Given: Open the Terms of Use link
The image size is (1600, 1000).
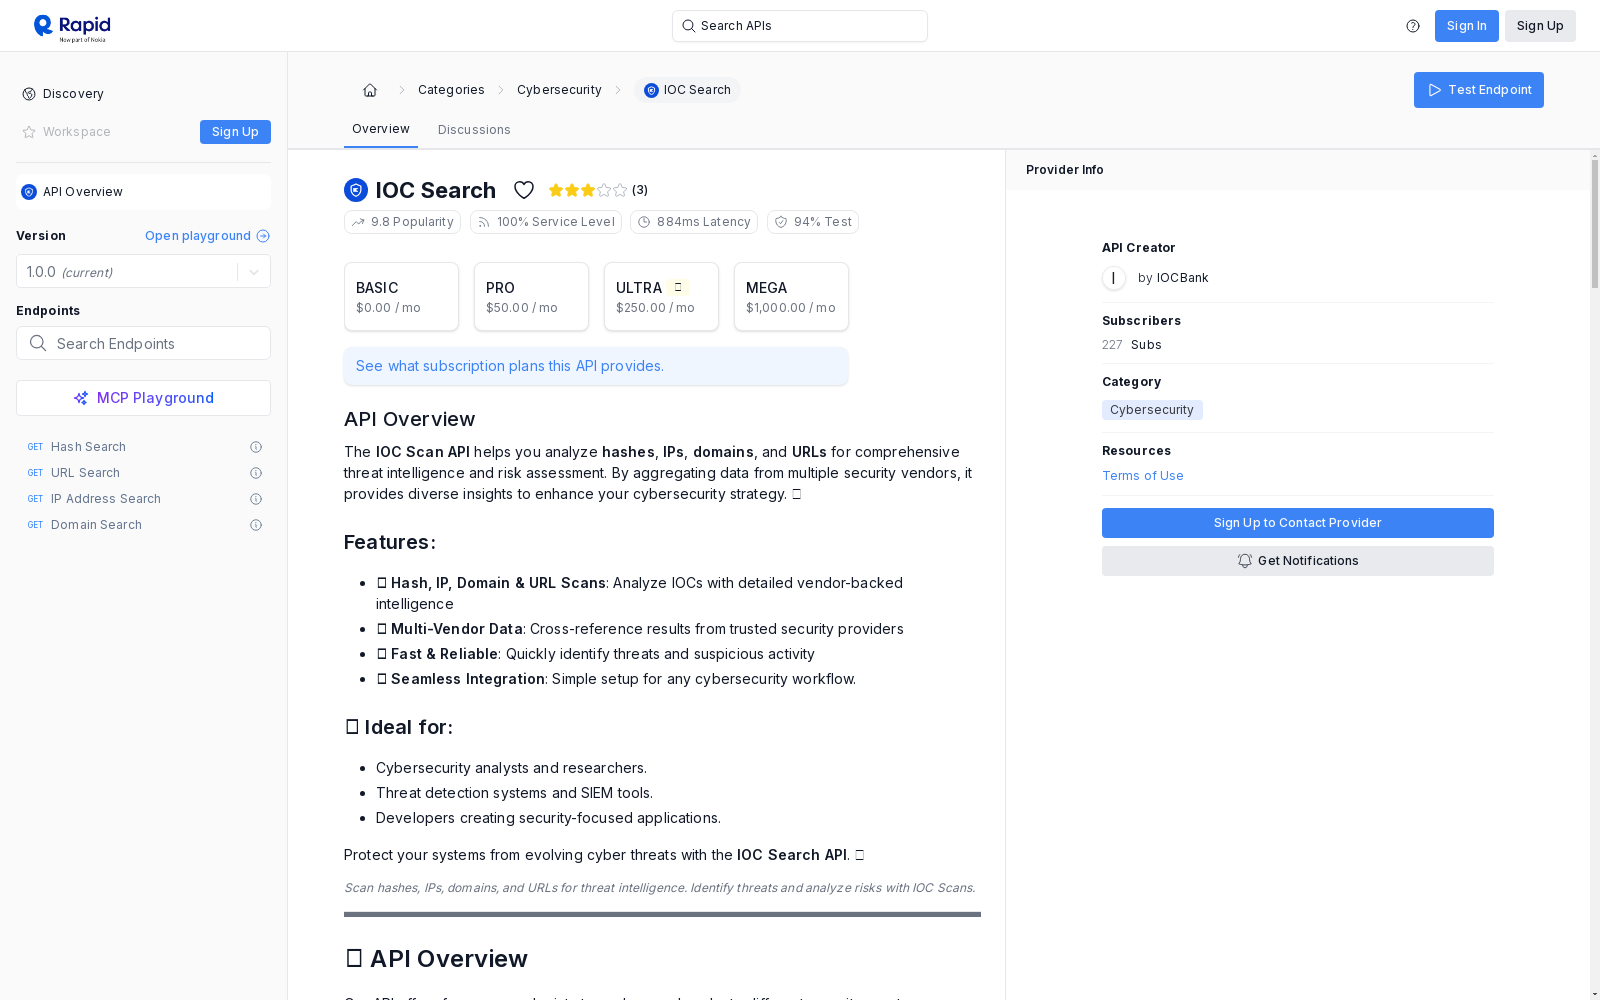Looking at the screenshot, I should coord(1143,476).
